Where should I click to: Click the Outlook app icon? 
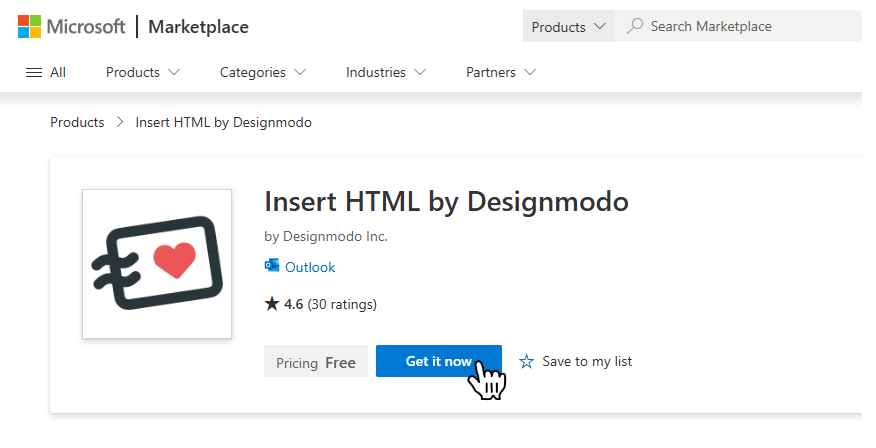[272, 267]
